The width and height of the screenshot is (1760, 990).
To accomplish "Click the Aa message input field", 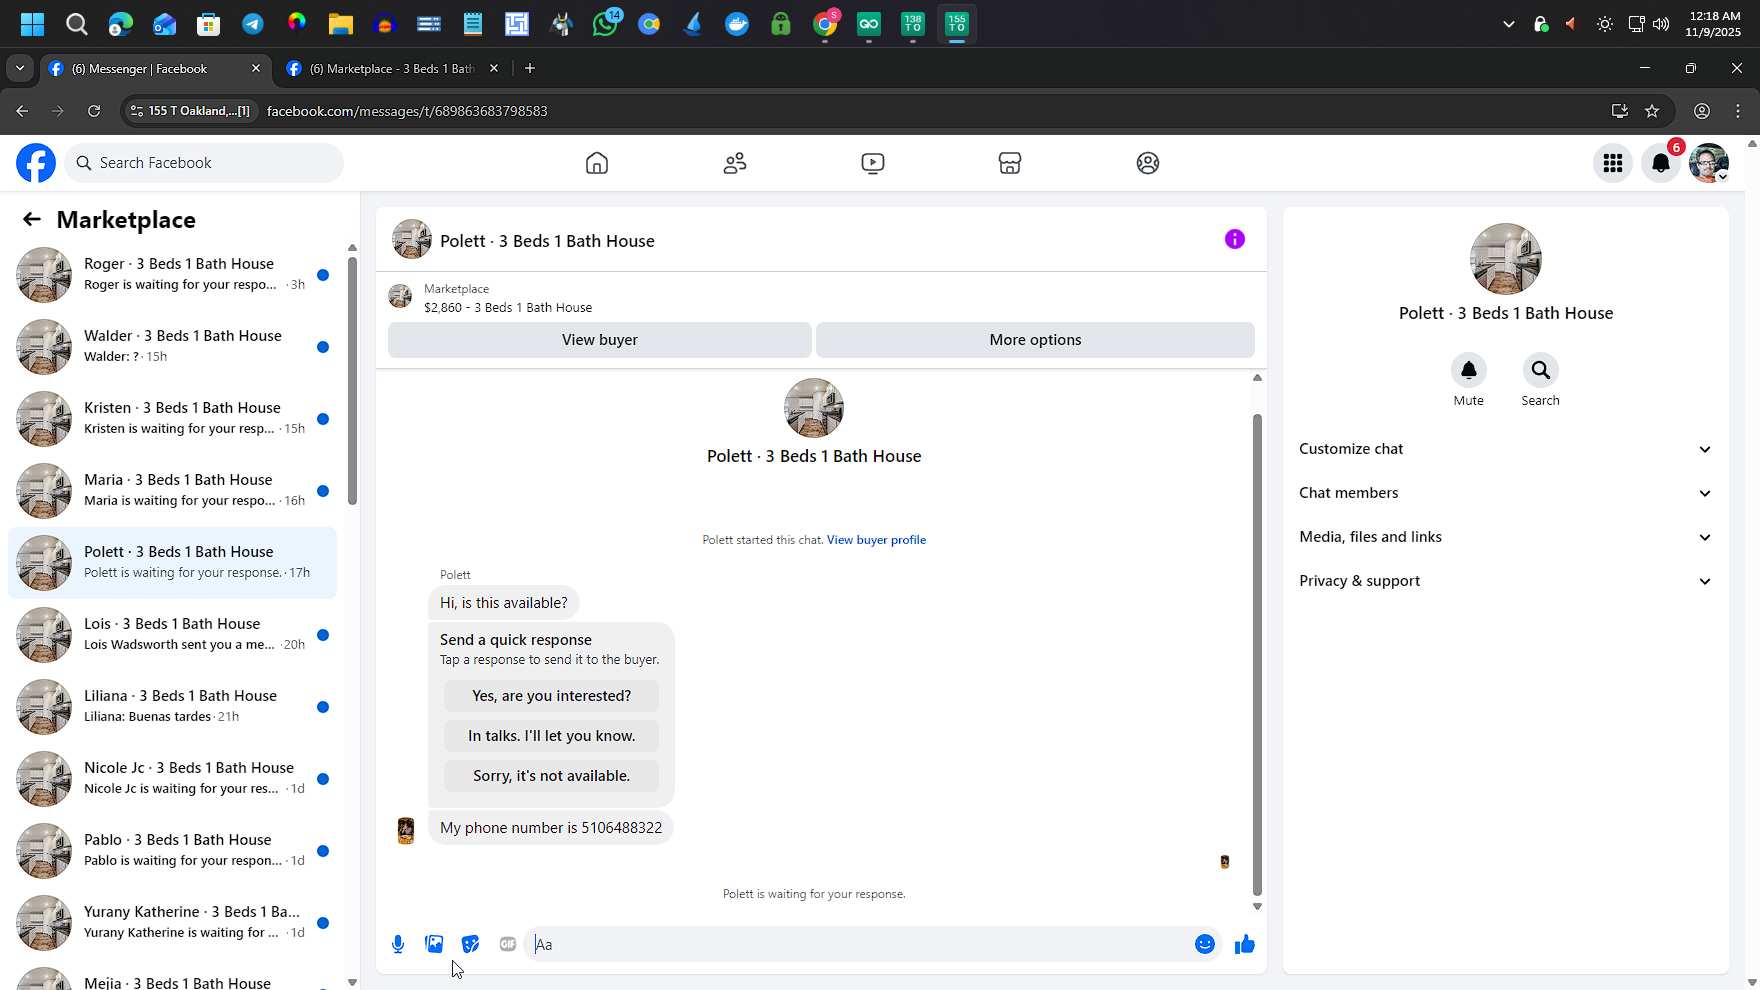I will pos(860,944).
